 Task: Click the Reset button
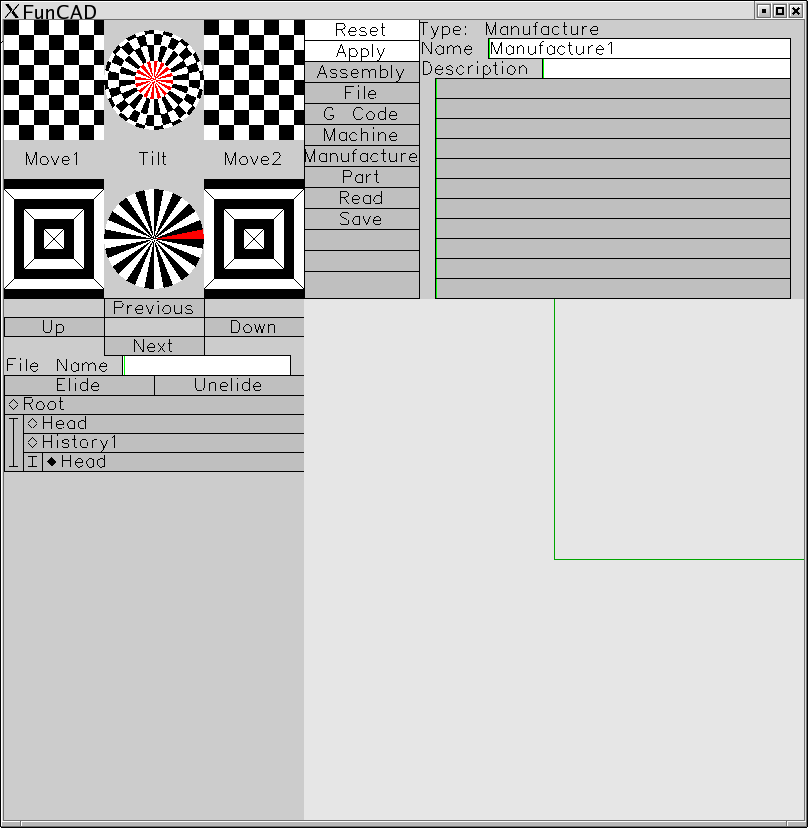(x=362, y=30)
